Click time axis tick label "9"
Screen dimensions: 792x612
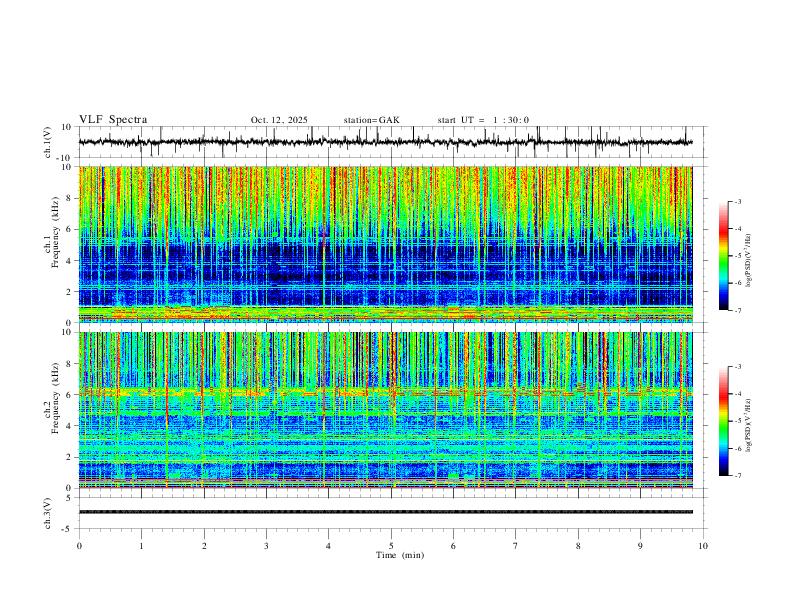pos(640,546)
